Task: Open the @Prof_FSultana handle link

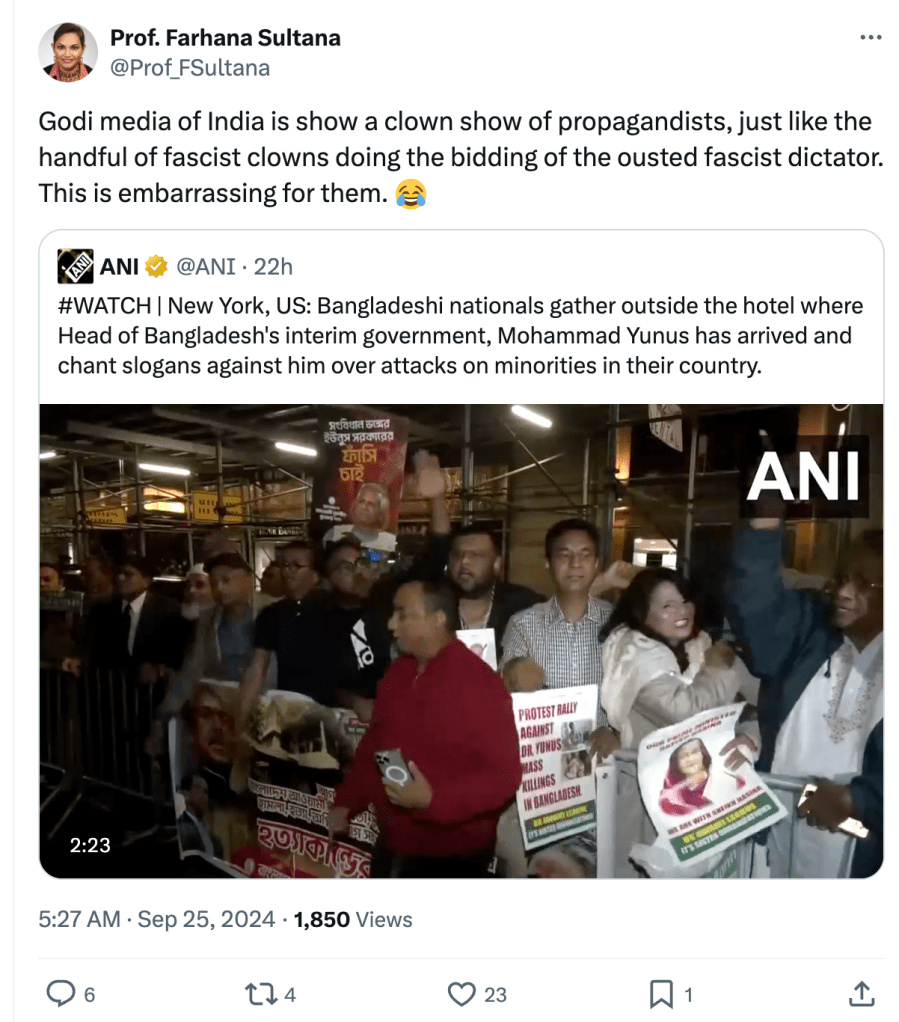Action: 190,68
